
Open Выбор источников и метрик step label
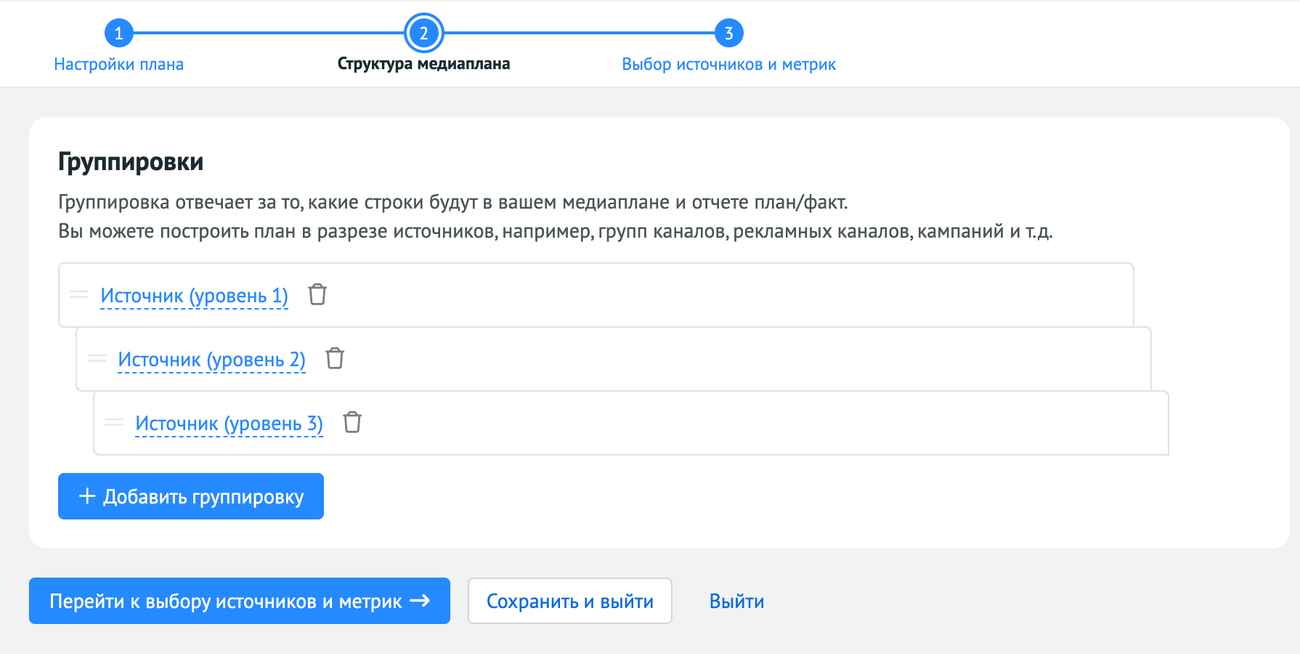[x=729, y=64]
